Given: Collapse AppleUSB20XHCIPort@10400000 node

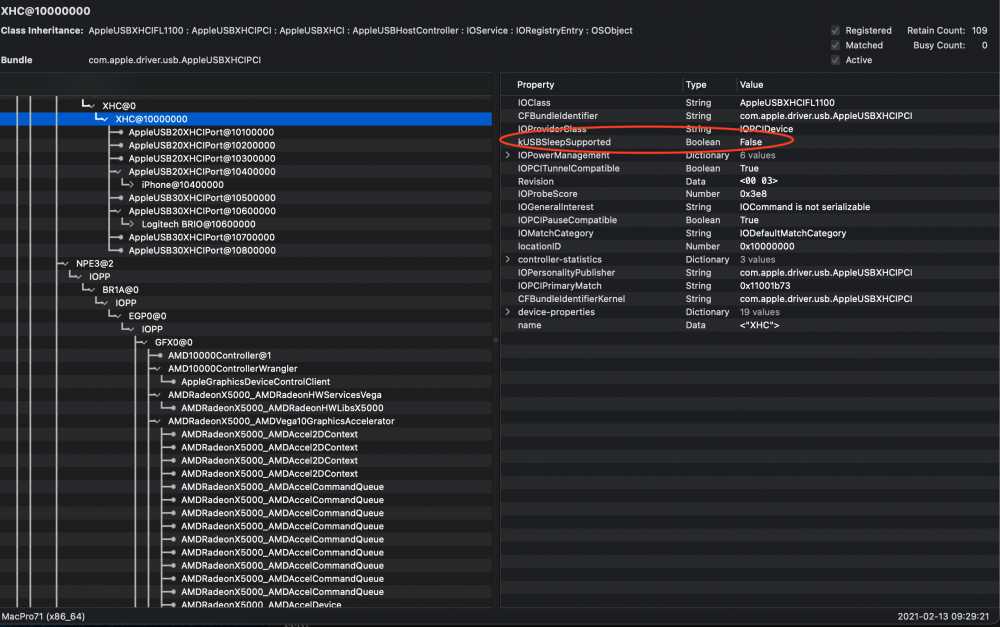Looking at the screenshot, I should [x=117, y=172].
